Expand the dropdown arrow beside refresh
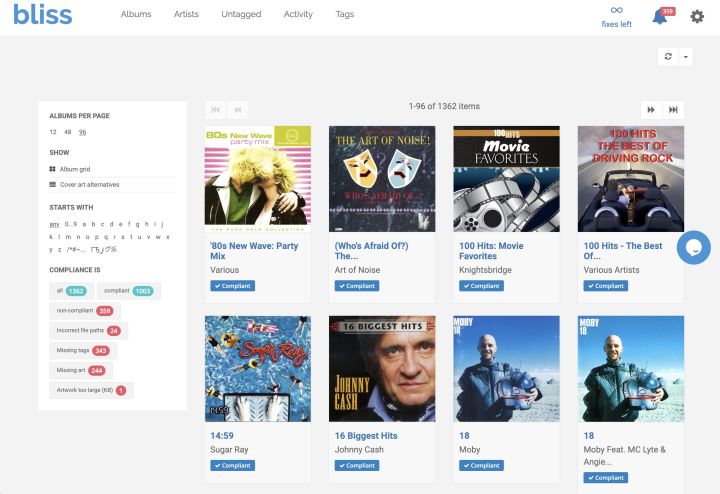720x494 pixels. [686, 56]
